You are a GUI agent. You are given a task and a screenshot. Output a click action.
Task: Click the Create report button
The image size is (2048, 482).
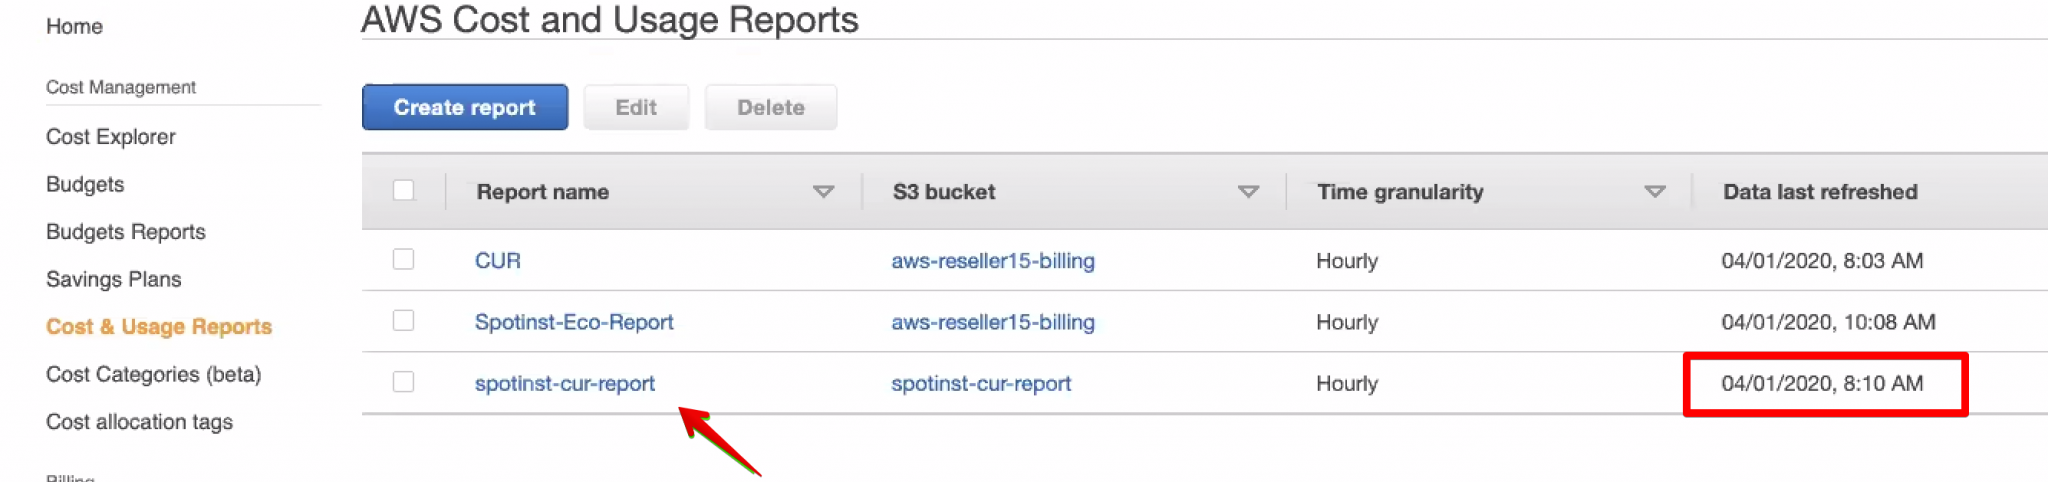[464, 107]
